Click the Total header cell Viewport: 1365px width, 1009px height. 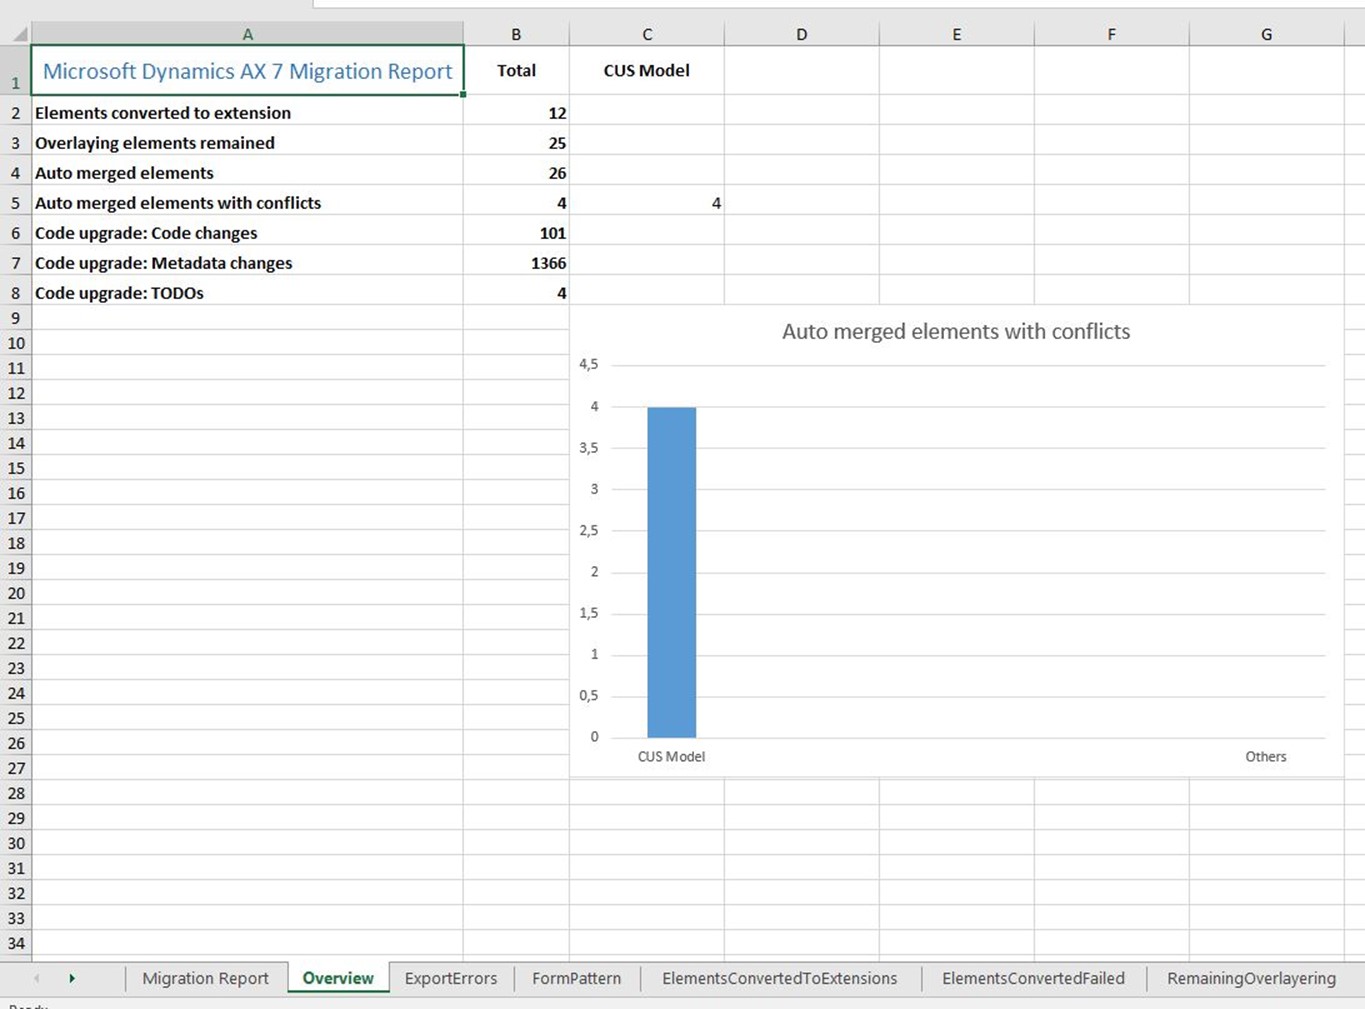[x=516, y=71]
